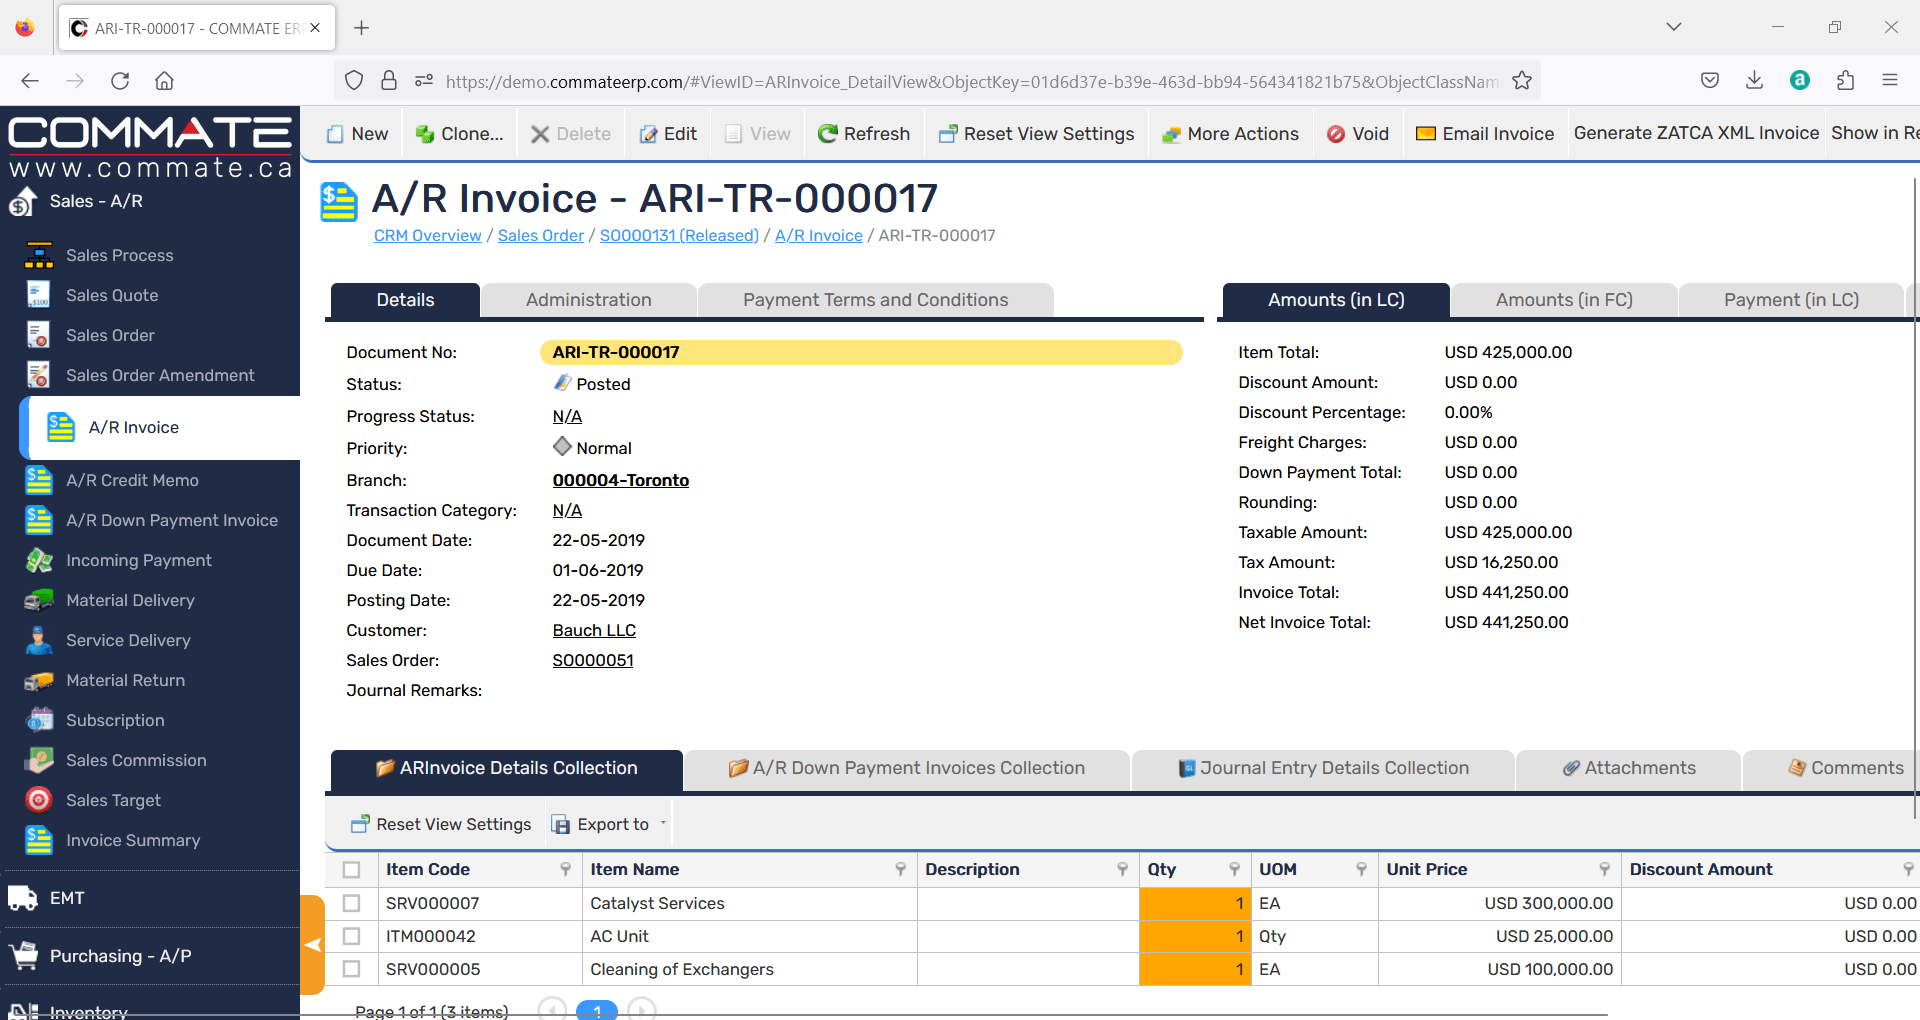This screenshot has height=1020, width=1920.
Task: Filter the Description column
Action: click(x=1122, y=870)
